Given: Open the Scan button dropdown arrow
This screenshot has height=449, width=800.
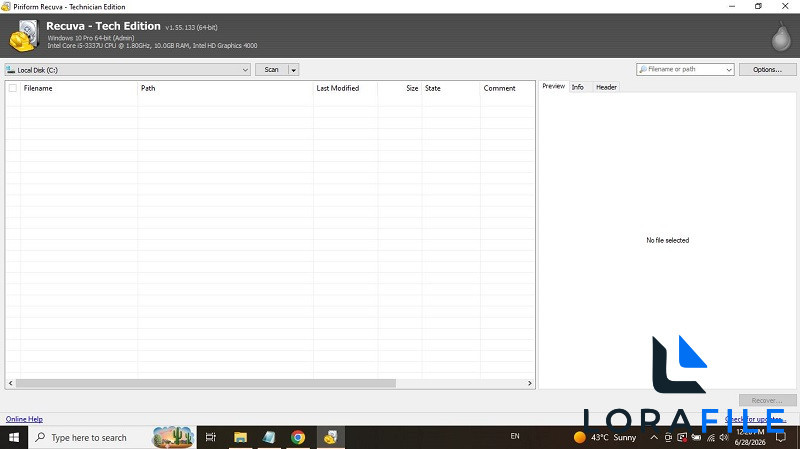Looking at the screenshot, I should [x=294, y=70].
